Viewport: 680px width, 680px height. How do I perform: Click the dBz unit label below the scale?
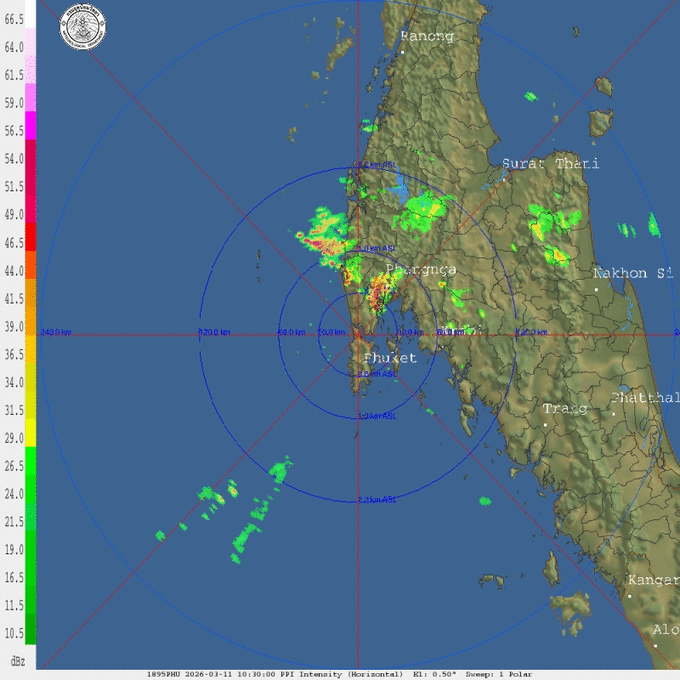(17, 662)
